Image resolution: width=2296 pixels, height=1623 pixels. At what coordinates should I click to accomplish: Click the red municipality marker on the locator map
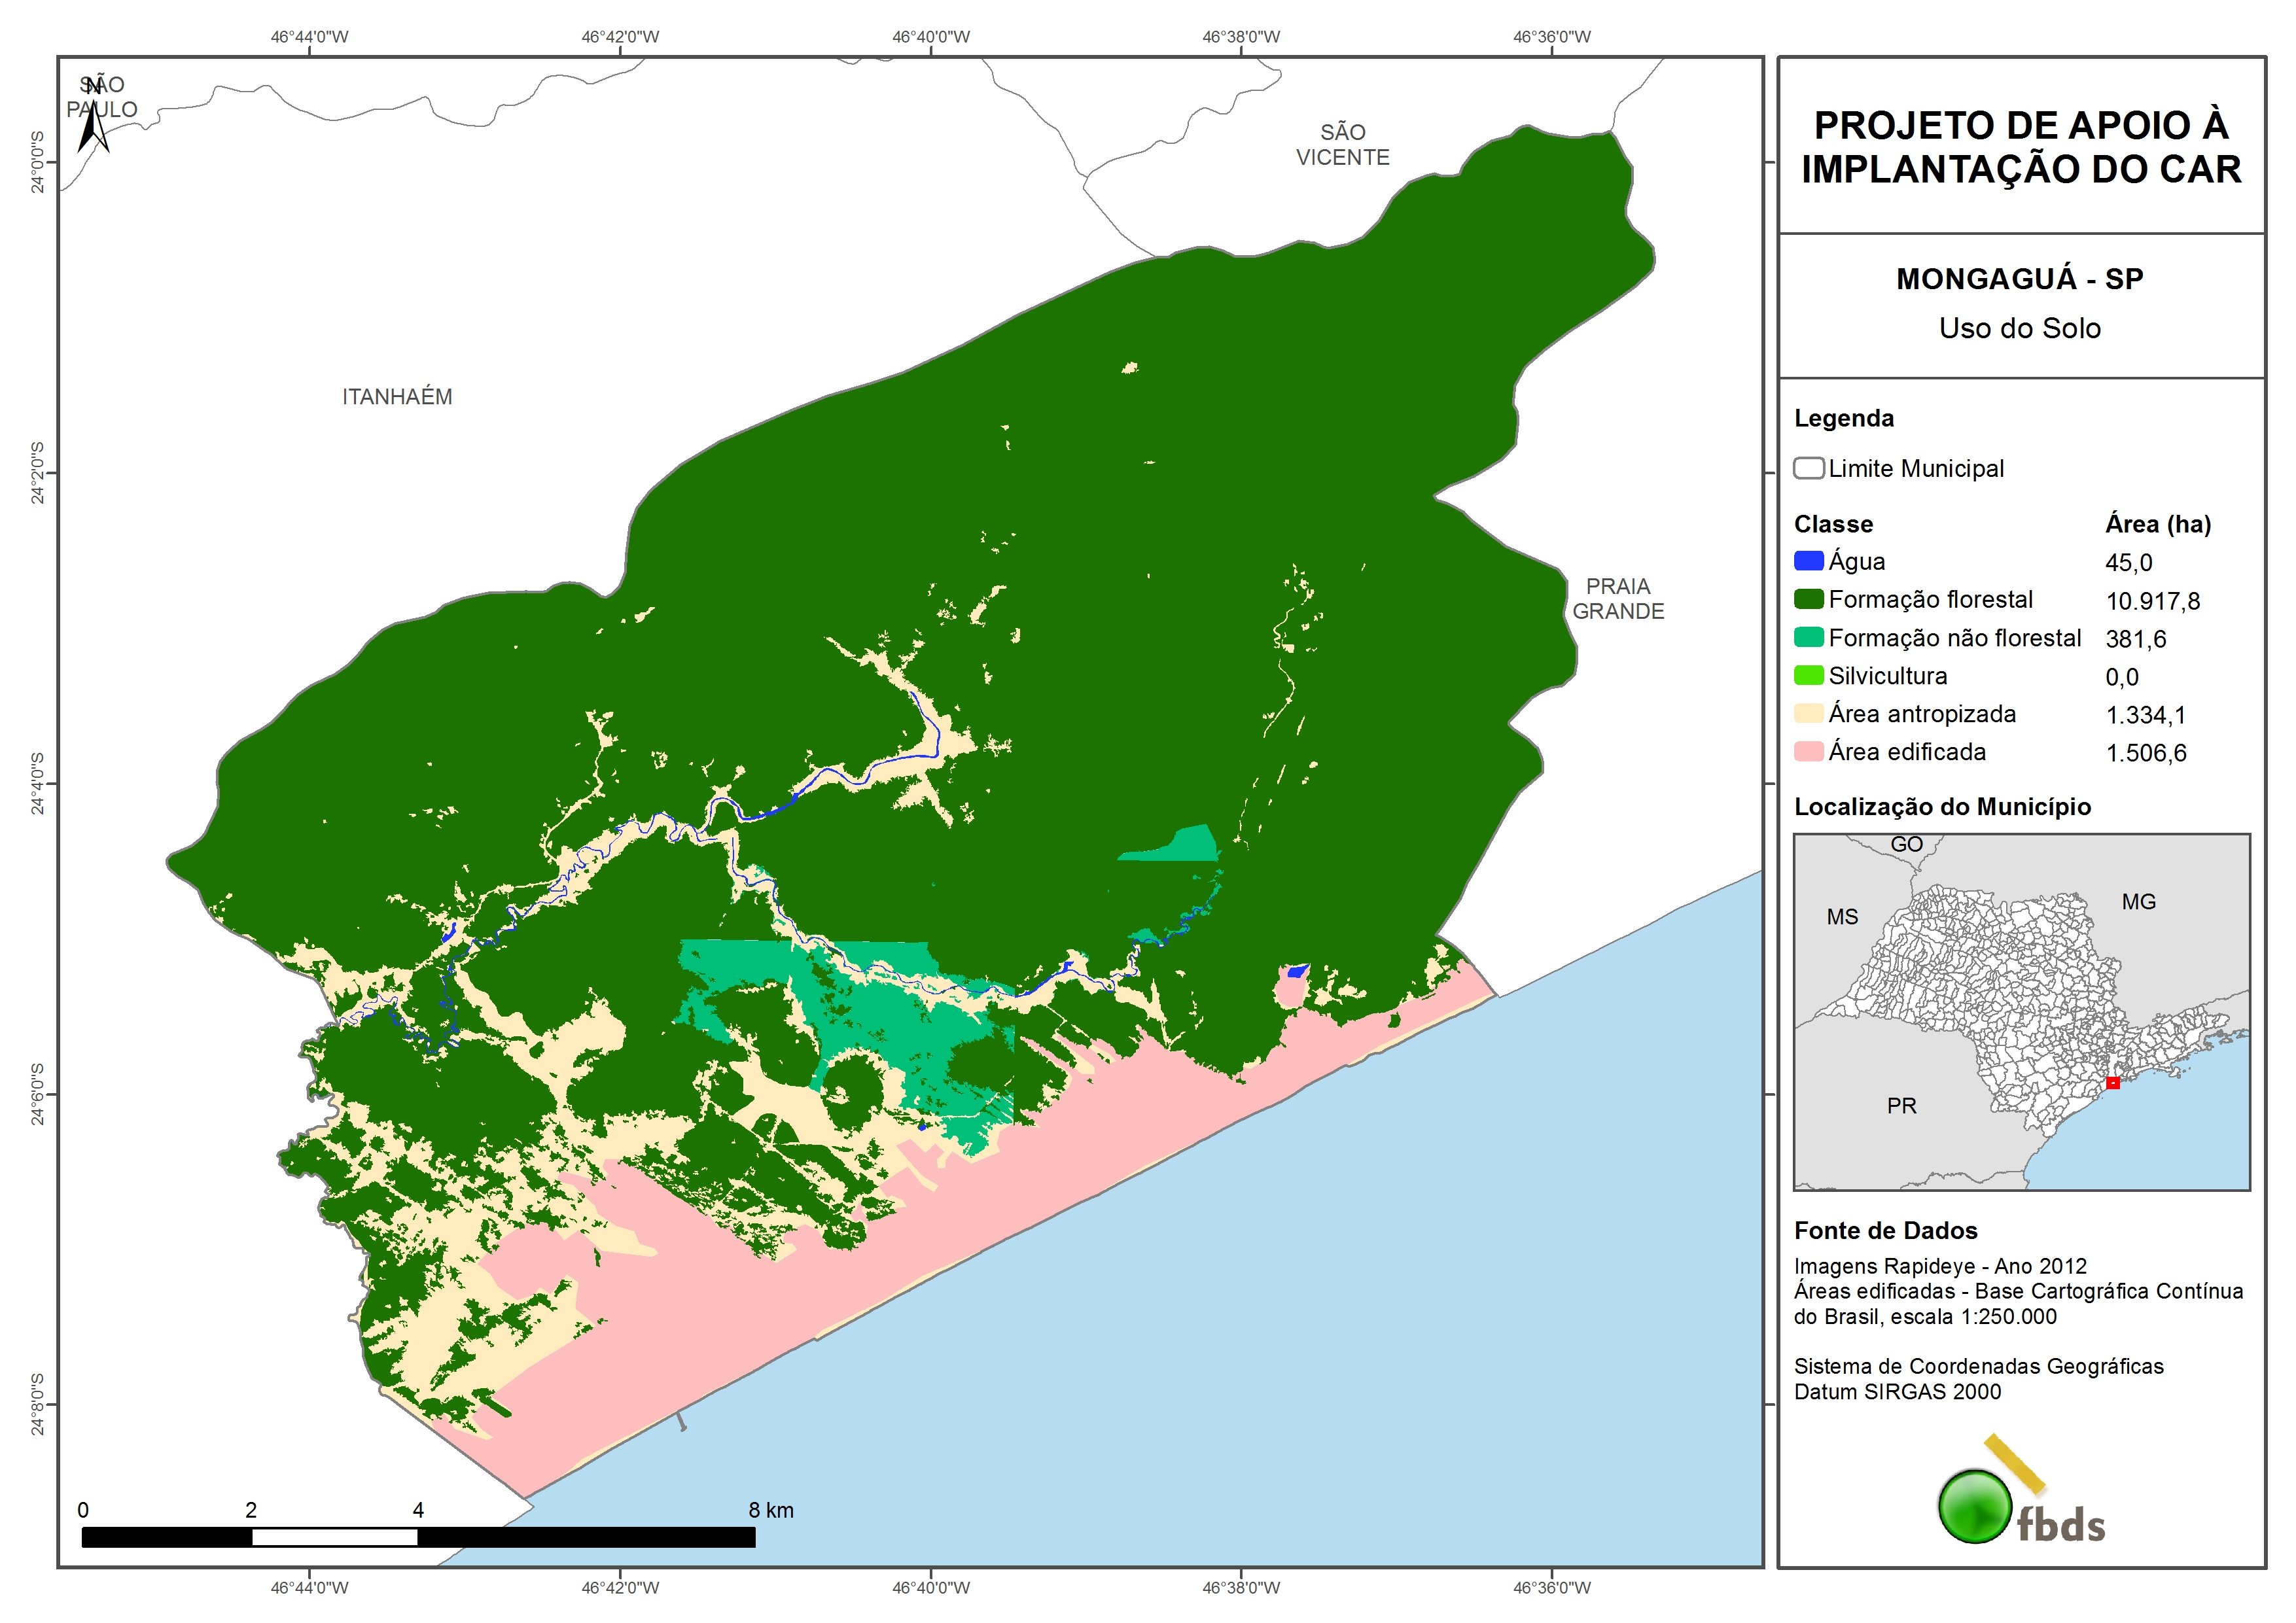click(x=2112, y=1083)
